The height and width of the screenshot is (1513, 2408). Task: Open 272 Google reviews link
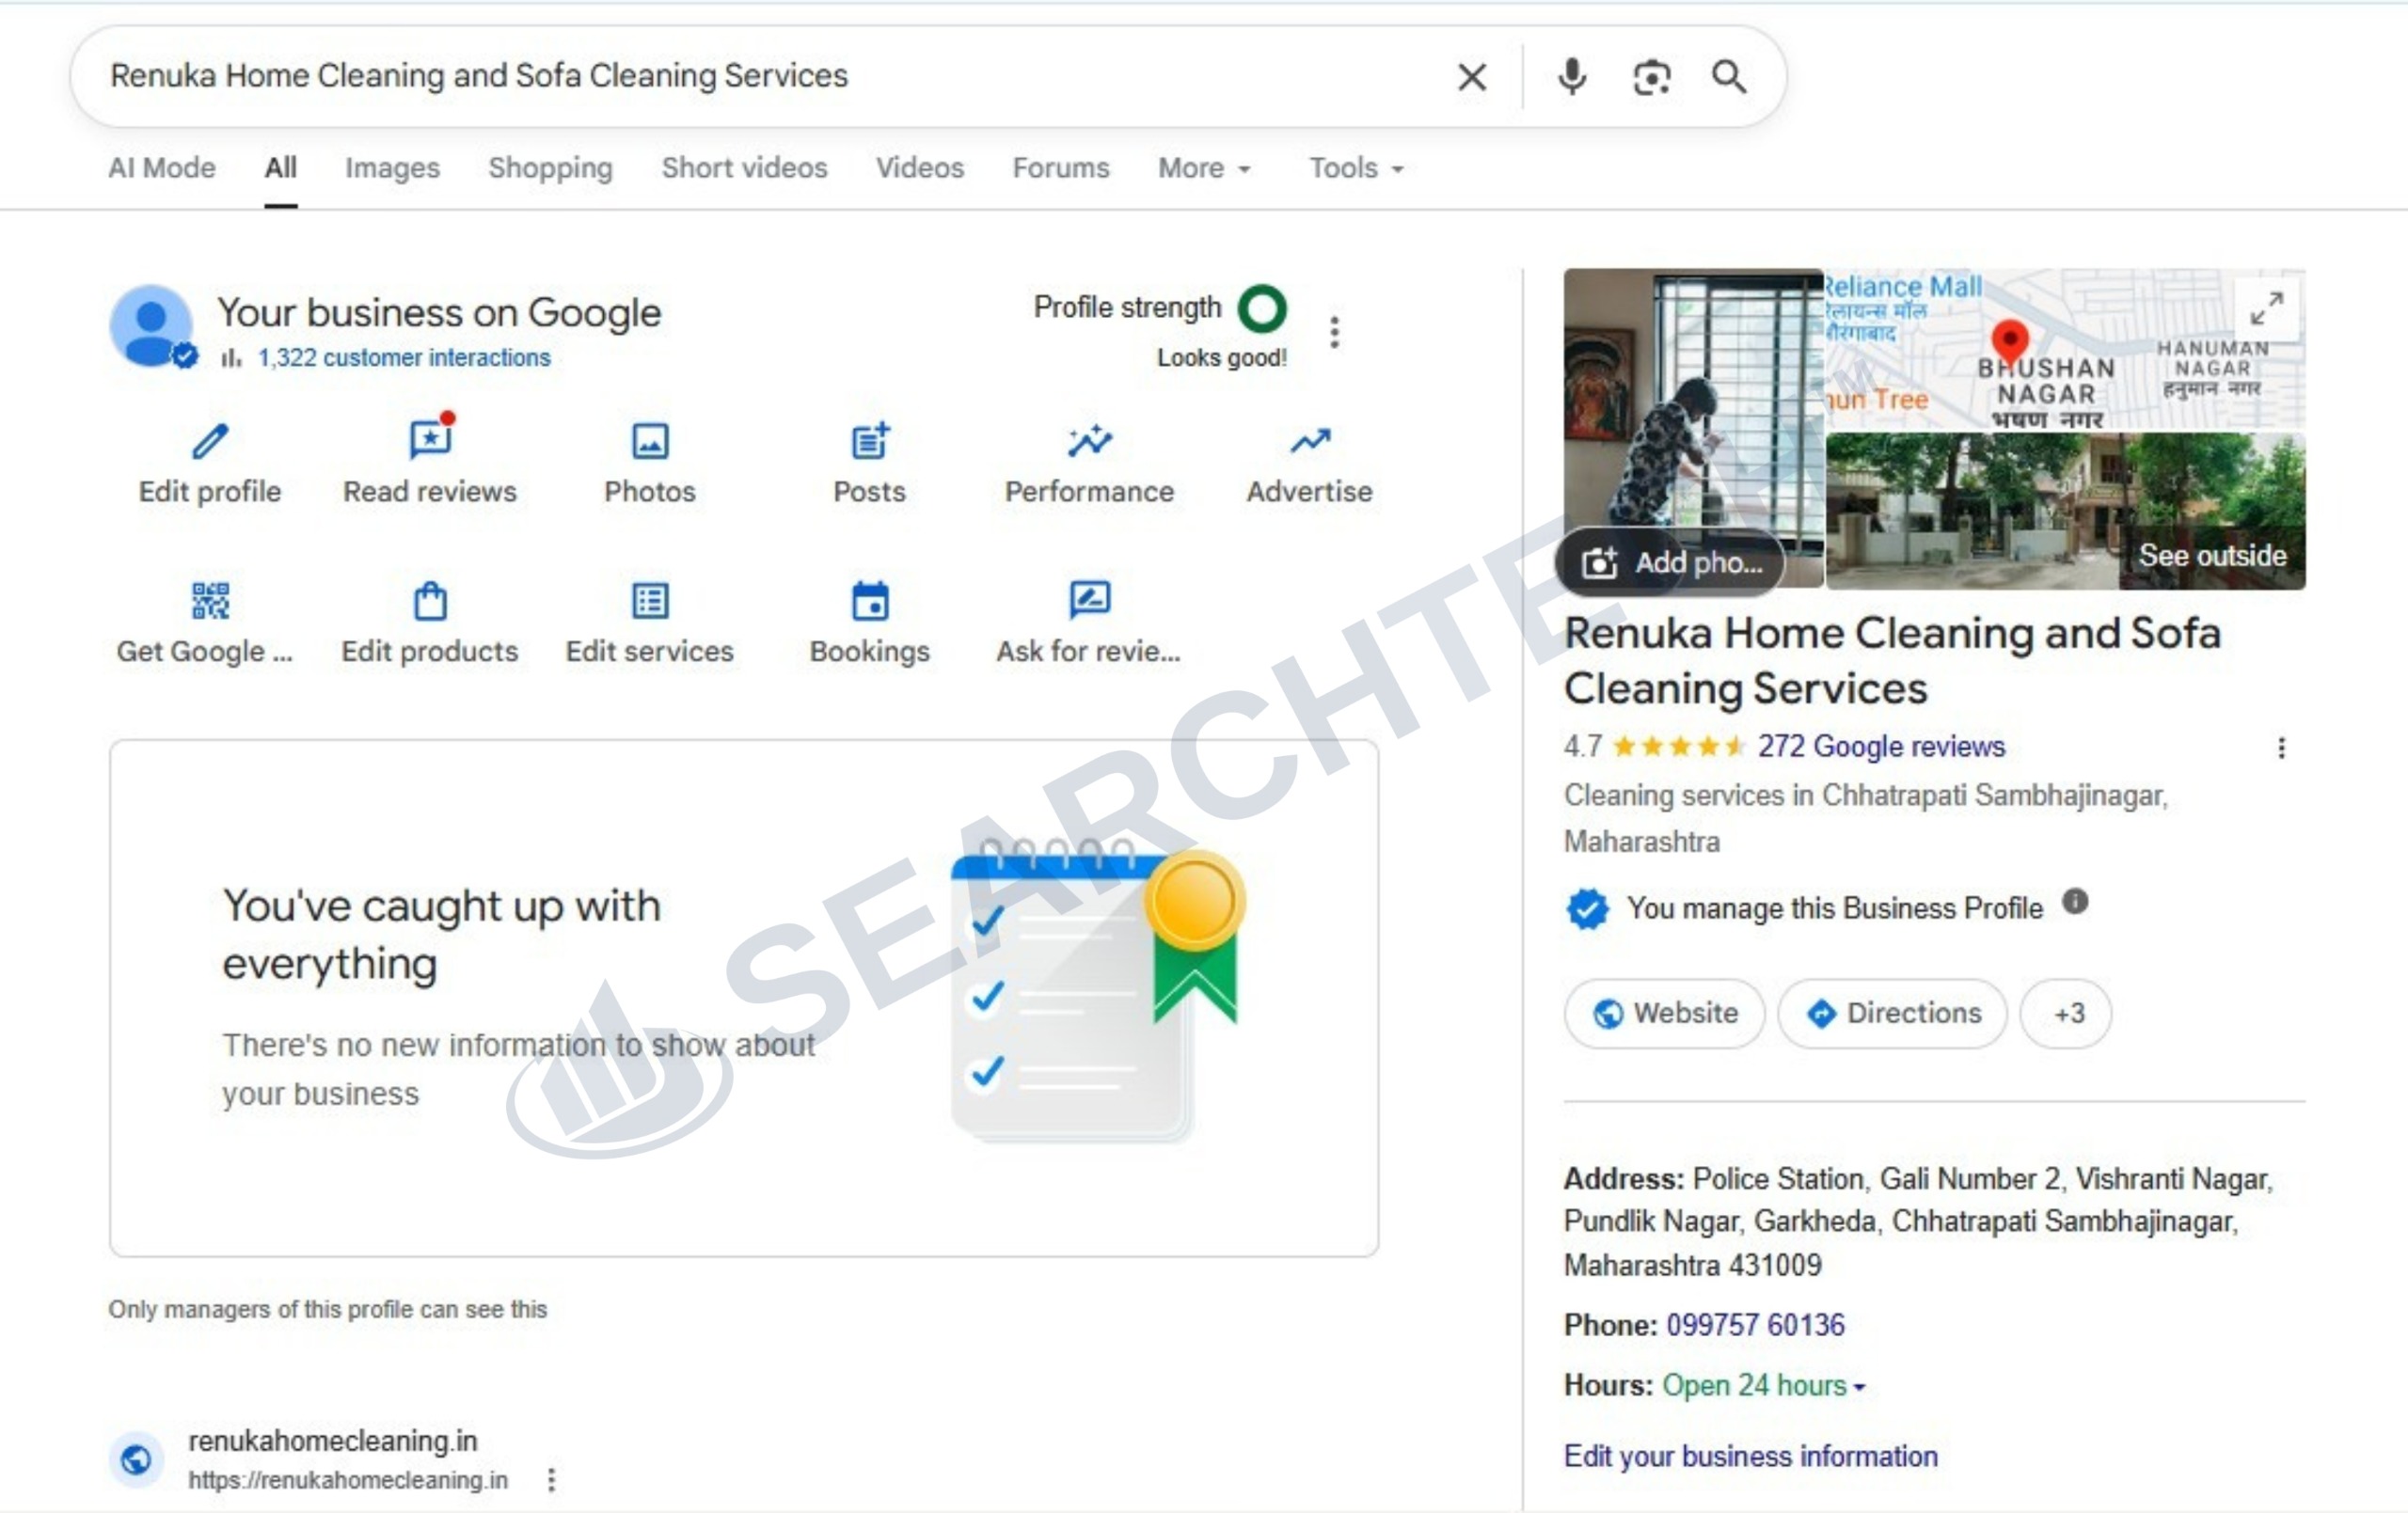pos(1881,747)
